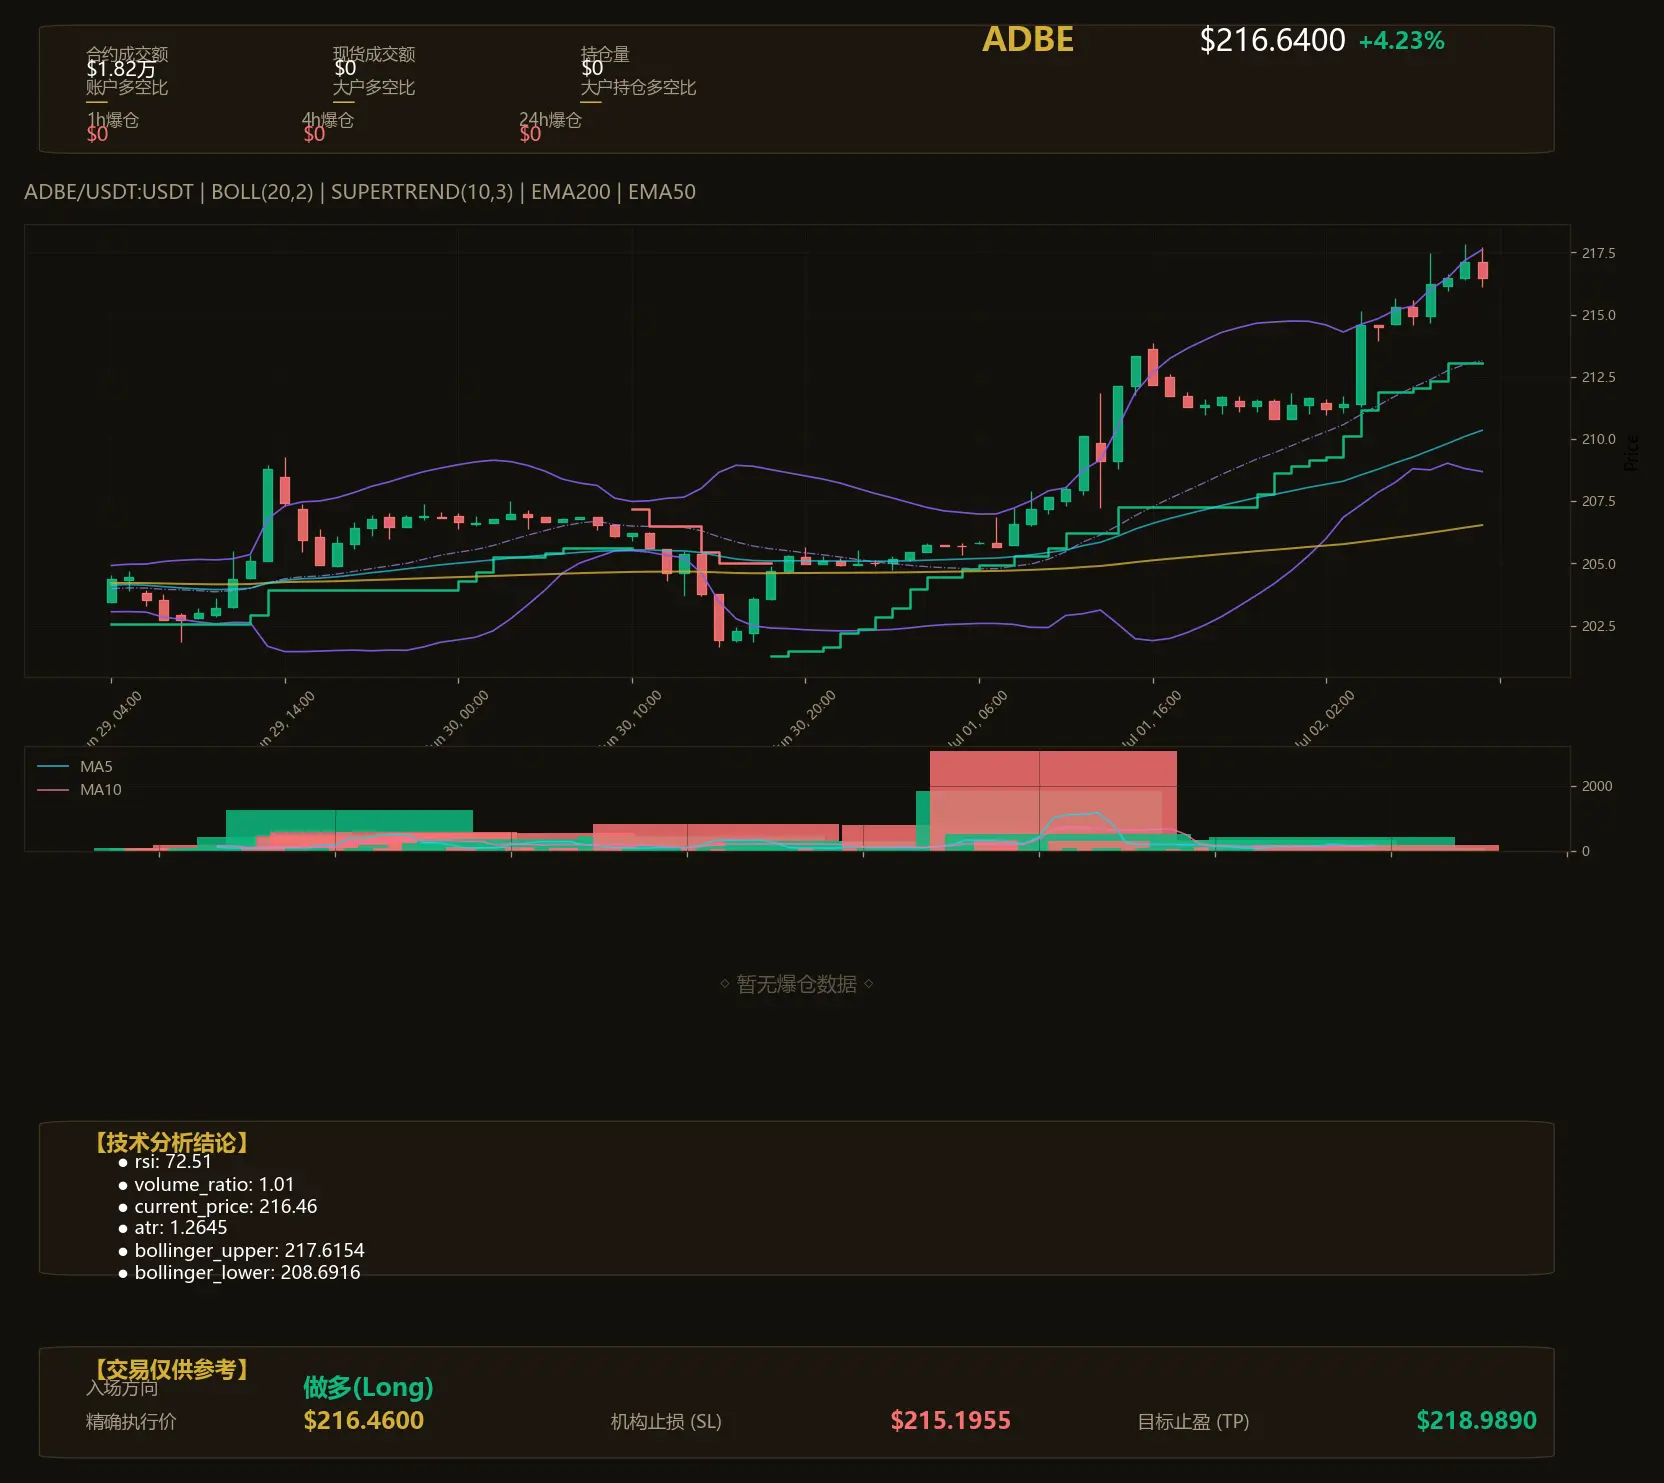Click the 【技术分析结论】 section heading

[x=170, y=1143]
